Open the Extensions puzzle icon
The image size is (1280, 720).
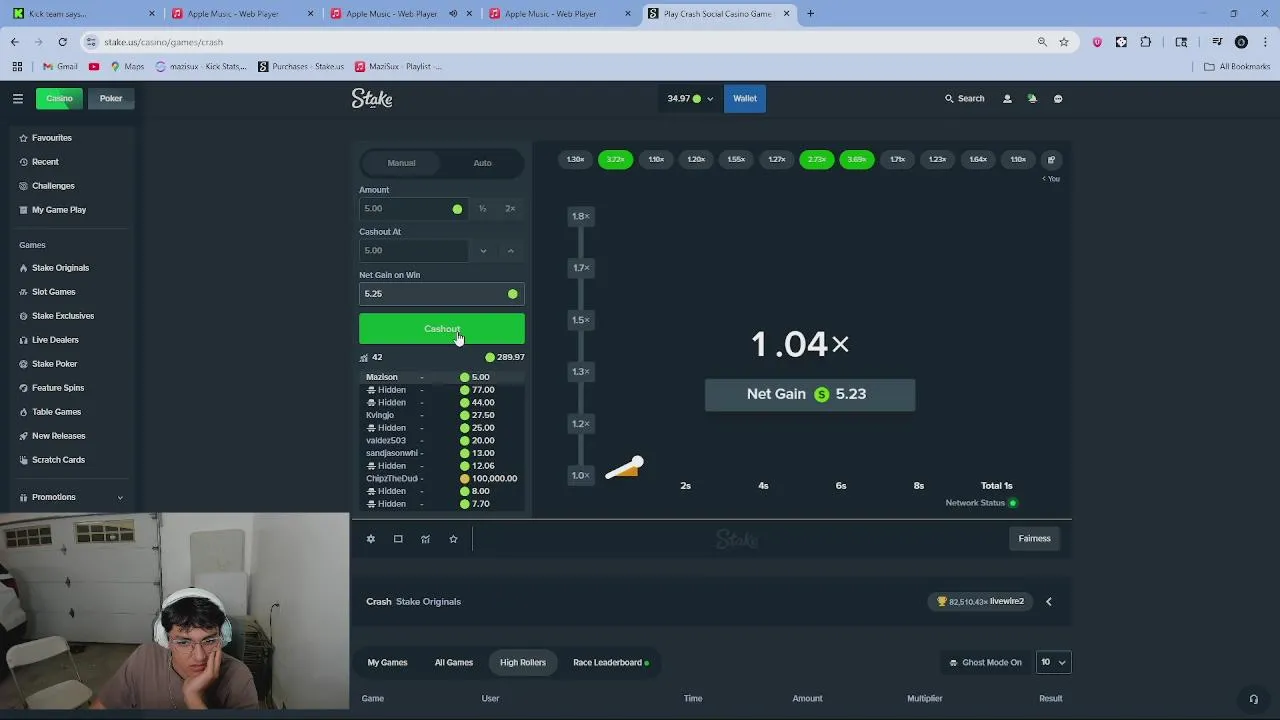[x=1146, y=42]
